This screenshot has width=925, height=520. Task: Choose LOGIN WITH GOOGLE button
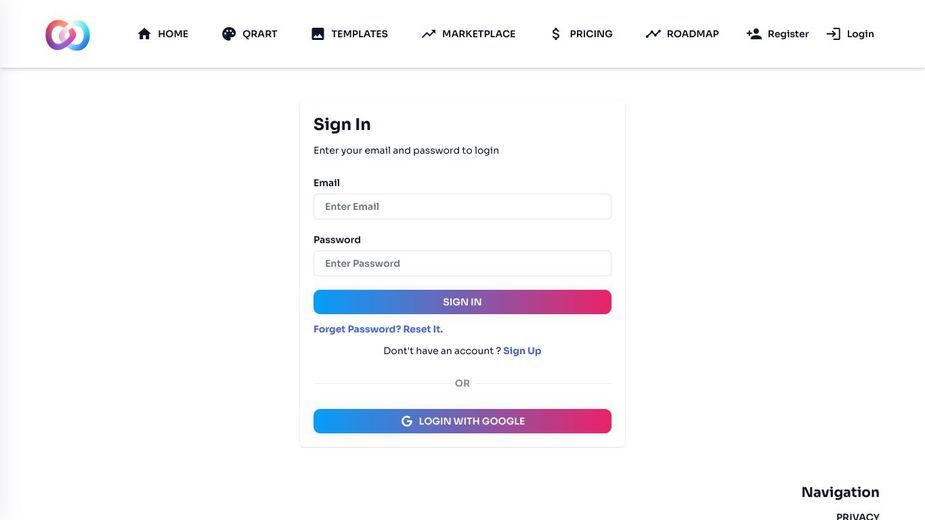tap(462, 421)
